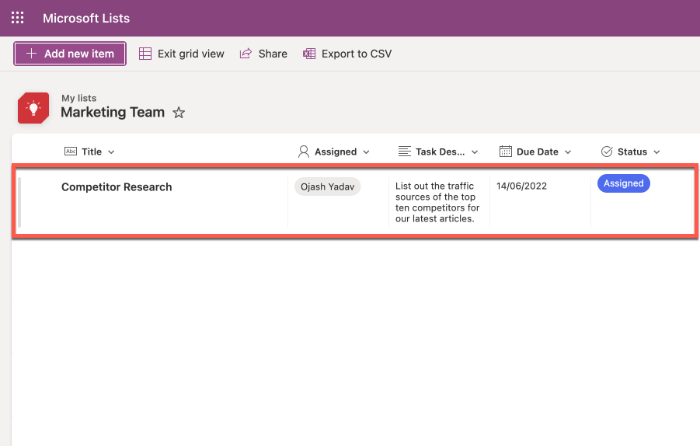Favorite the Marketing Team list with star
The width and height of the screenshot is (700, 446).
tap(179, 113)
